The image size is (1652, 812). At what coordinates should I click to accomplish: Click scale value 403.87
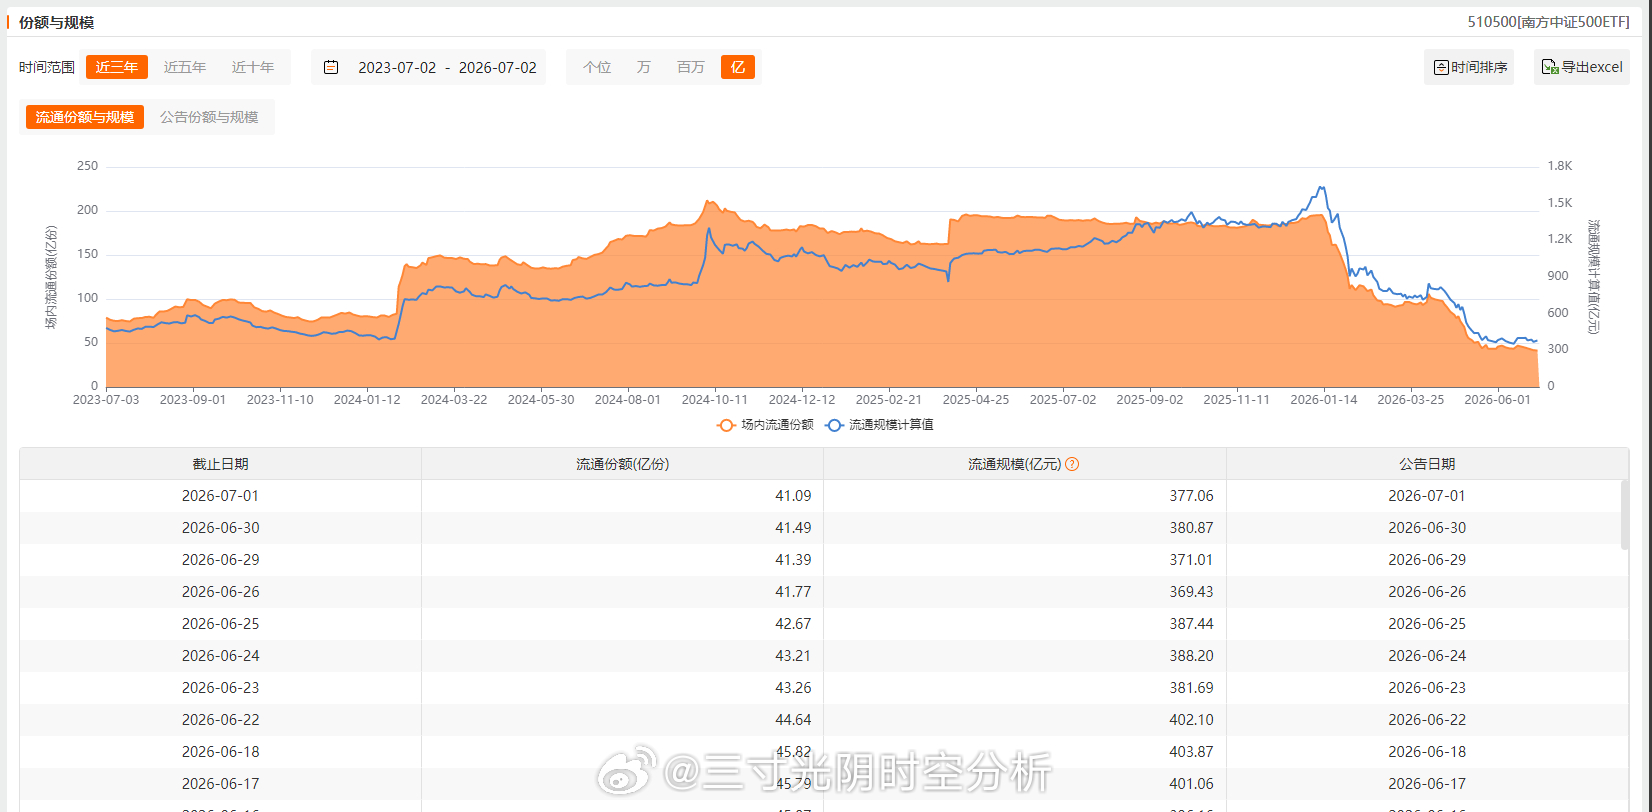[1191, 752]
